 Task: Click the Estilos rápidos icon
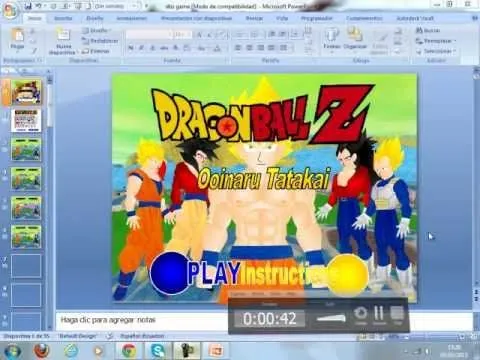tap(379, 40)
